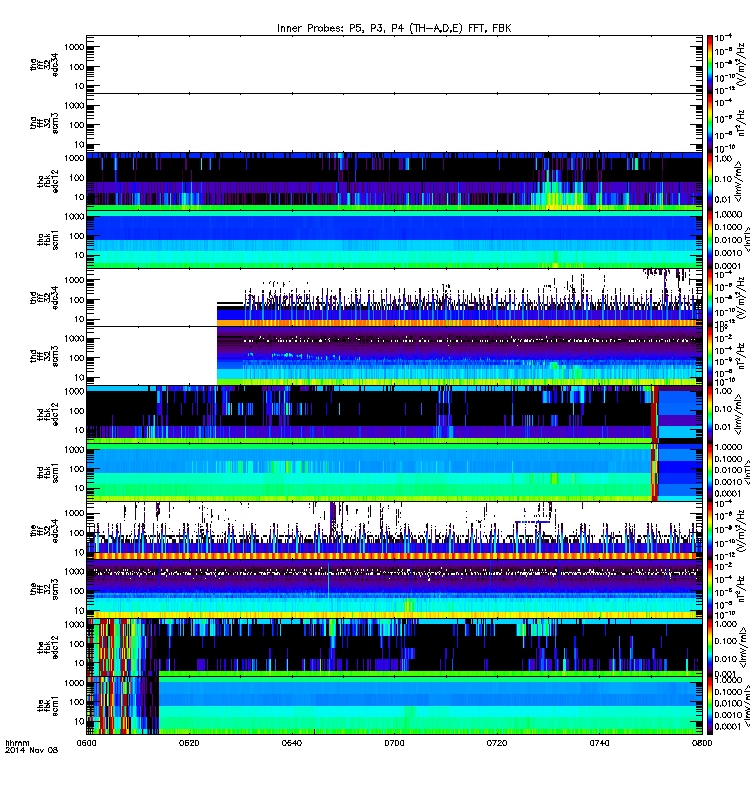Select the the fbk edc12 panel label
The width and height of the screenshot is (750, 800).
[48, 647]
